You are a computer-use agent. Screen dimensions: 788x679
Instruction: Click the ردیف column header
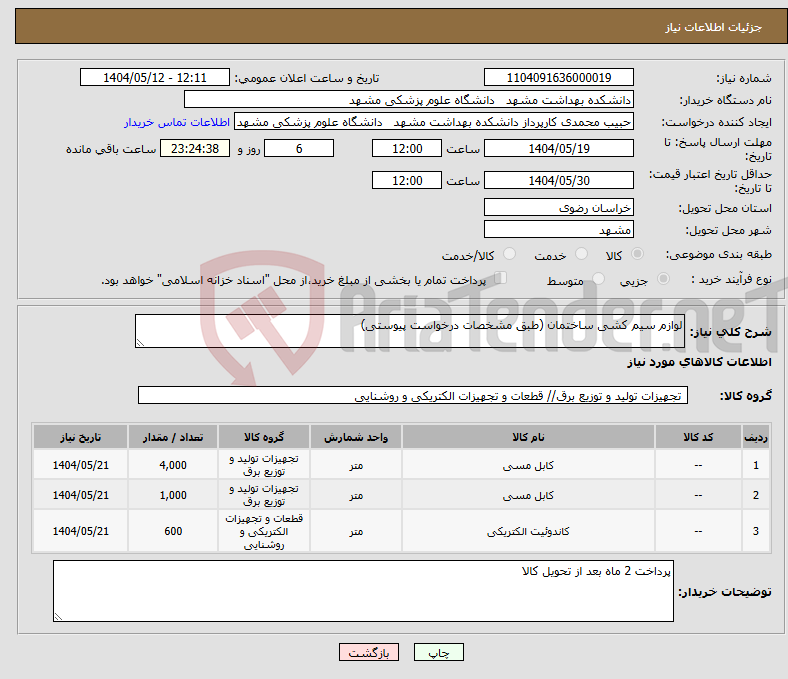756,437
